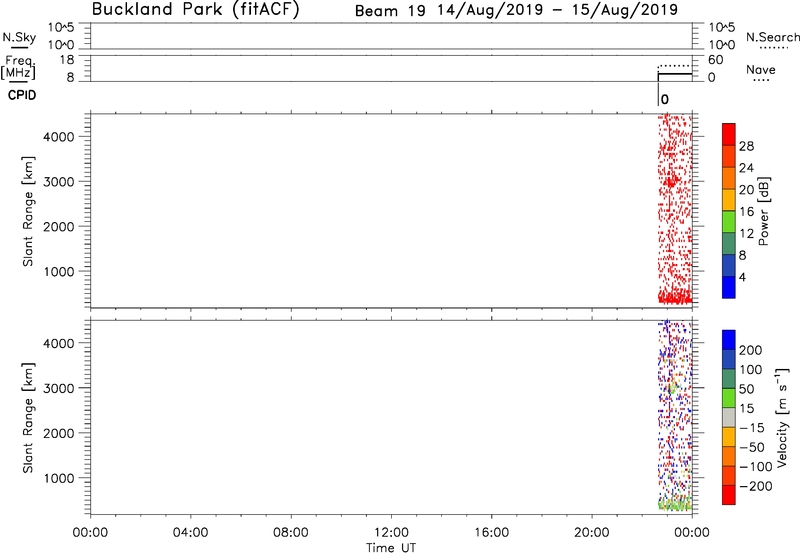Click the Slant Range label of the velocity panel
The height and width of the screenshot is (554, 800).
click(28, 418)
